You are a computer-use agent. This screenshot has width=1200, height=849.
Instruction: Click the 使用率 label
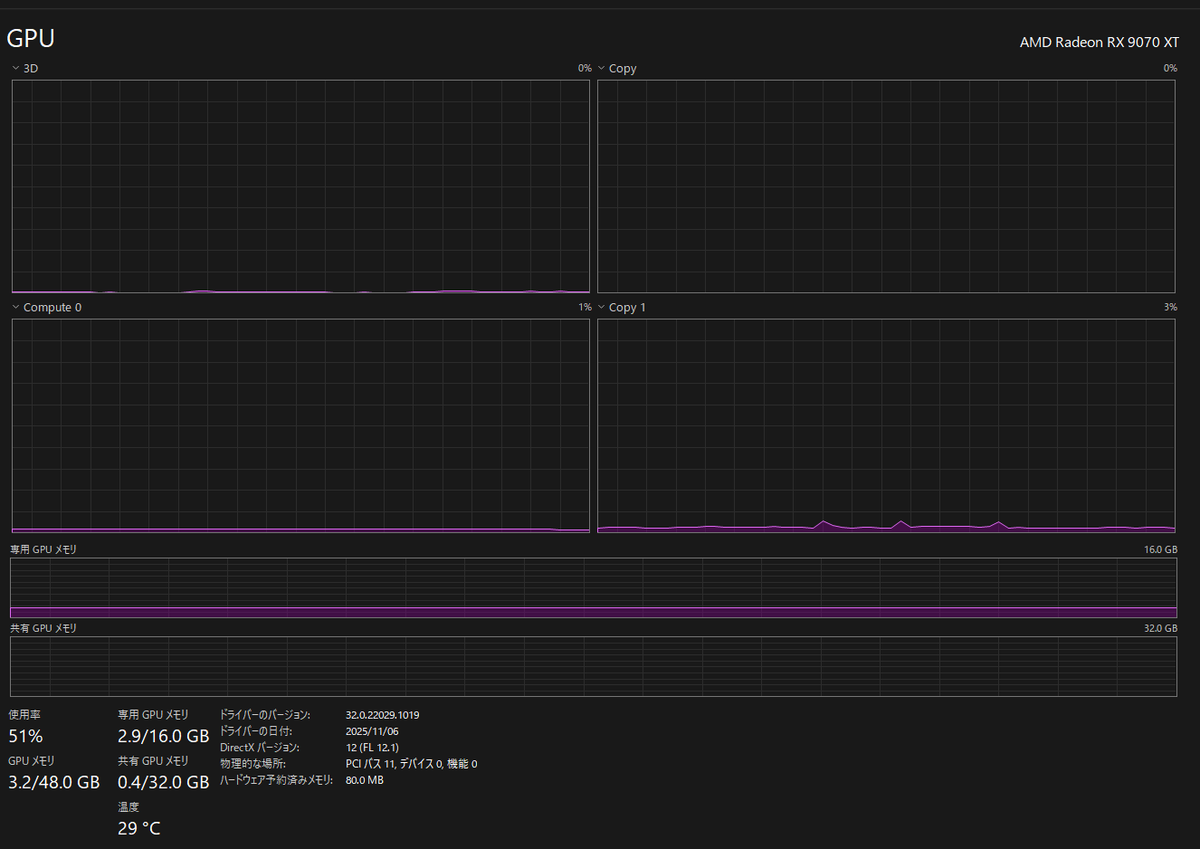point(25,715)
